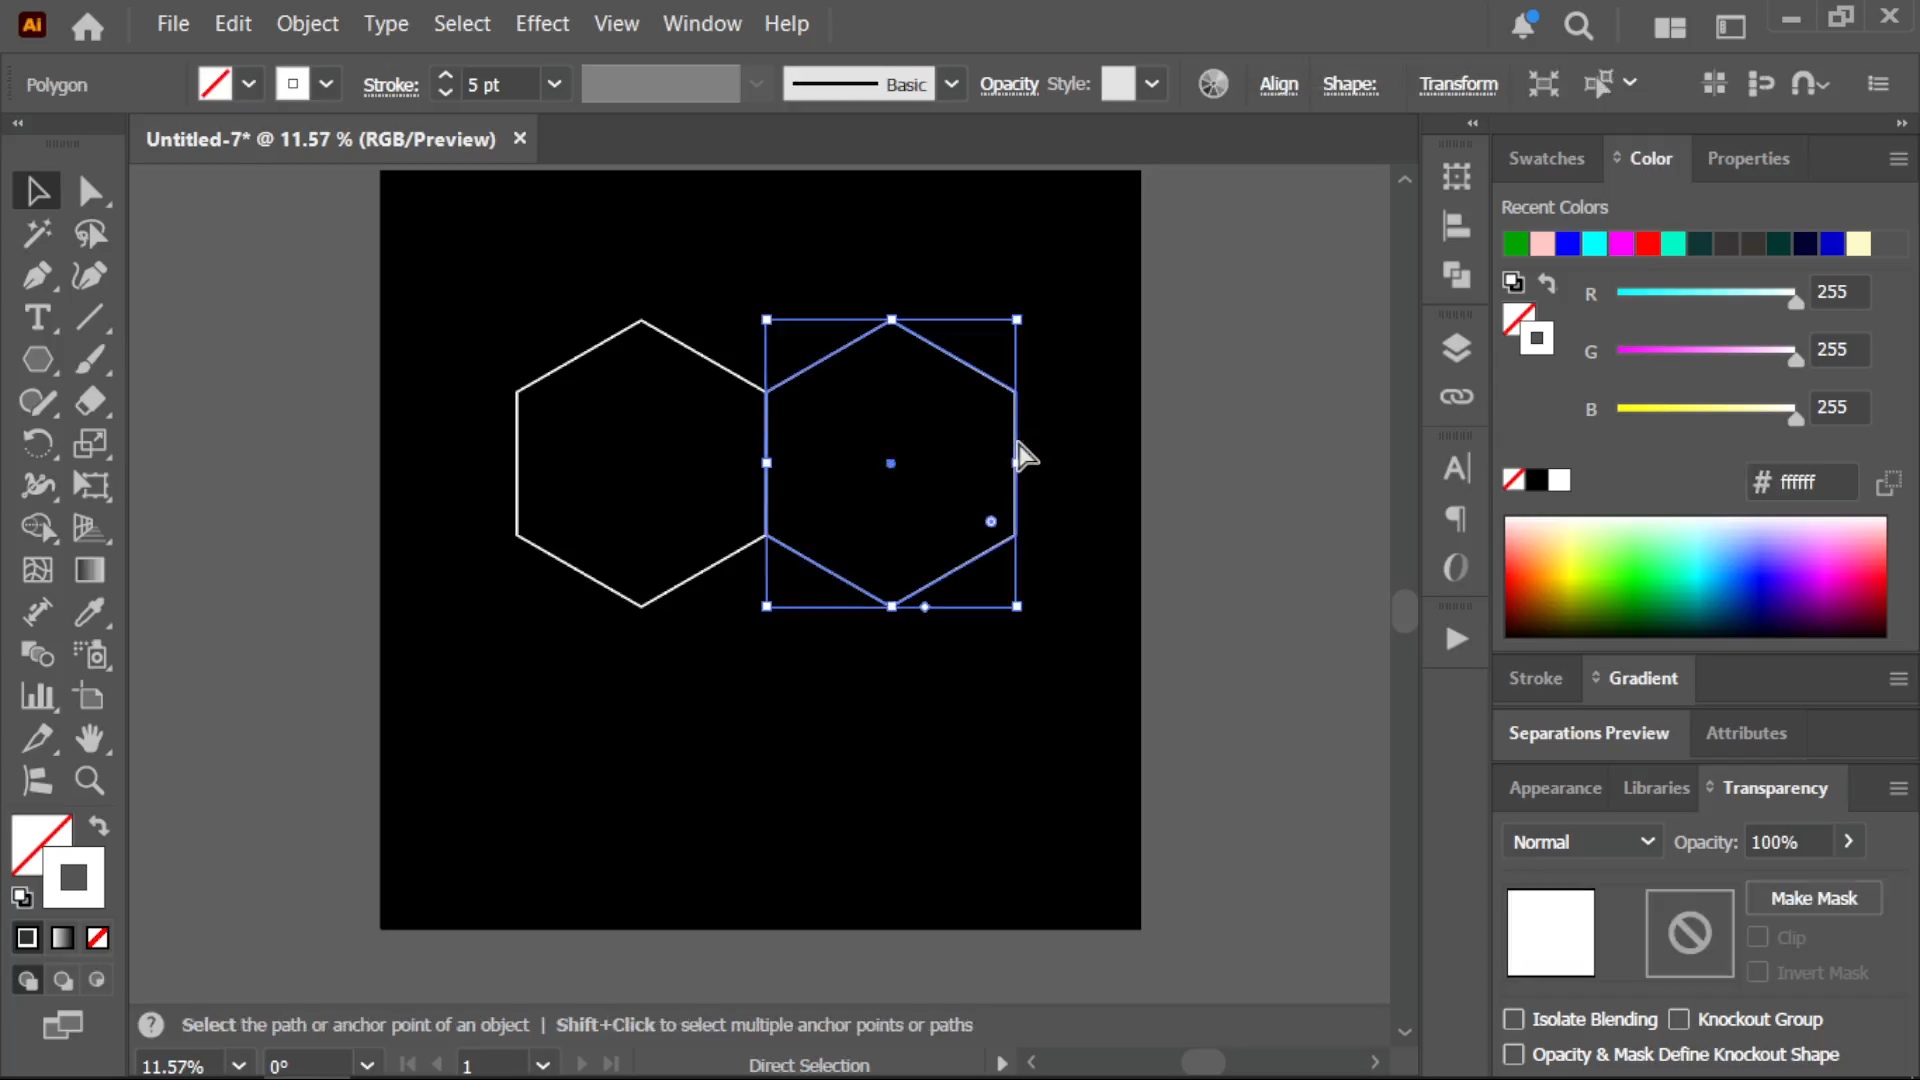The image size is (1920, 1080).
Task: Select the Type tool
Action: 37,318
